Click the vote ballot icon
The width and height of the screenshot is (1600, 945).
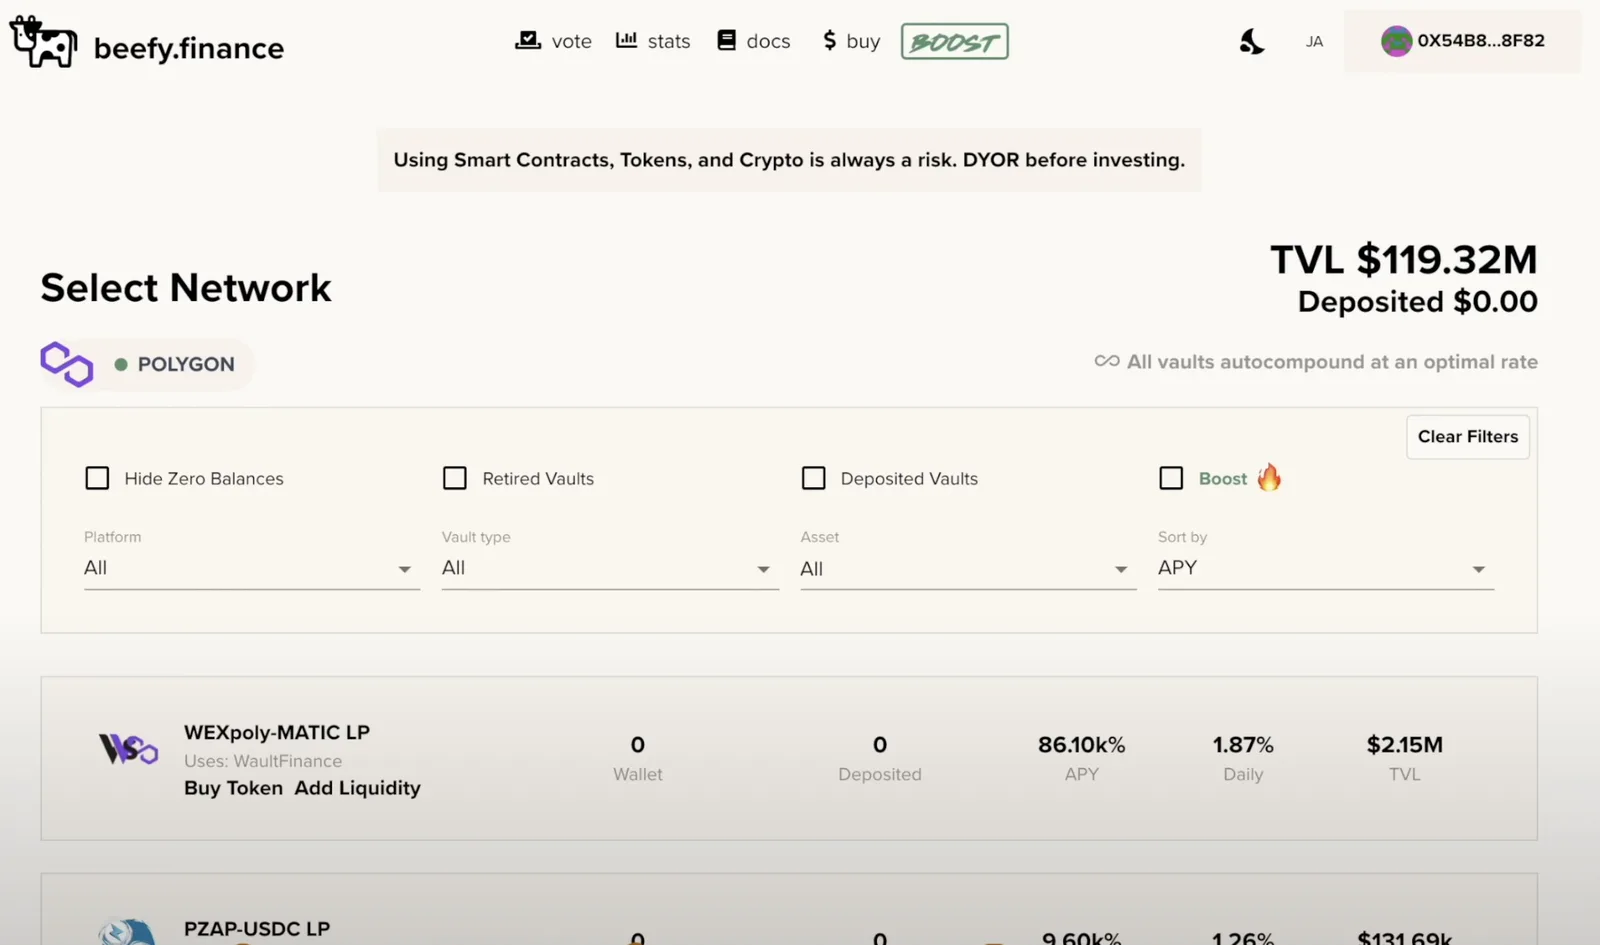pos(527,40)
